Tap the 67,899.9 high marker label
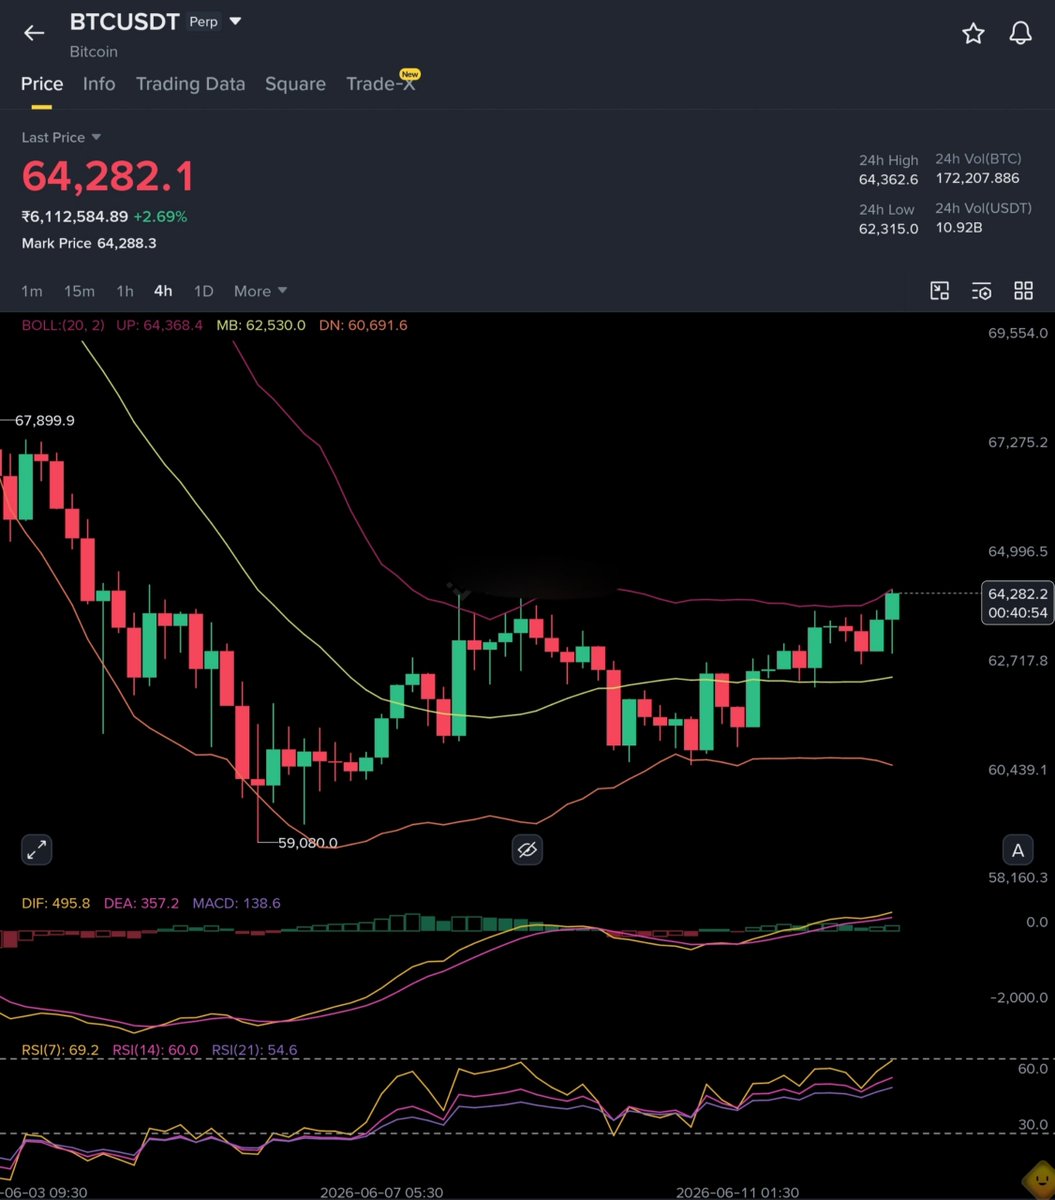 44,421
